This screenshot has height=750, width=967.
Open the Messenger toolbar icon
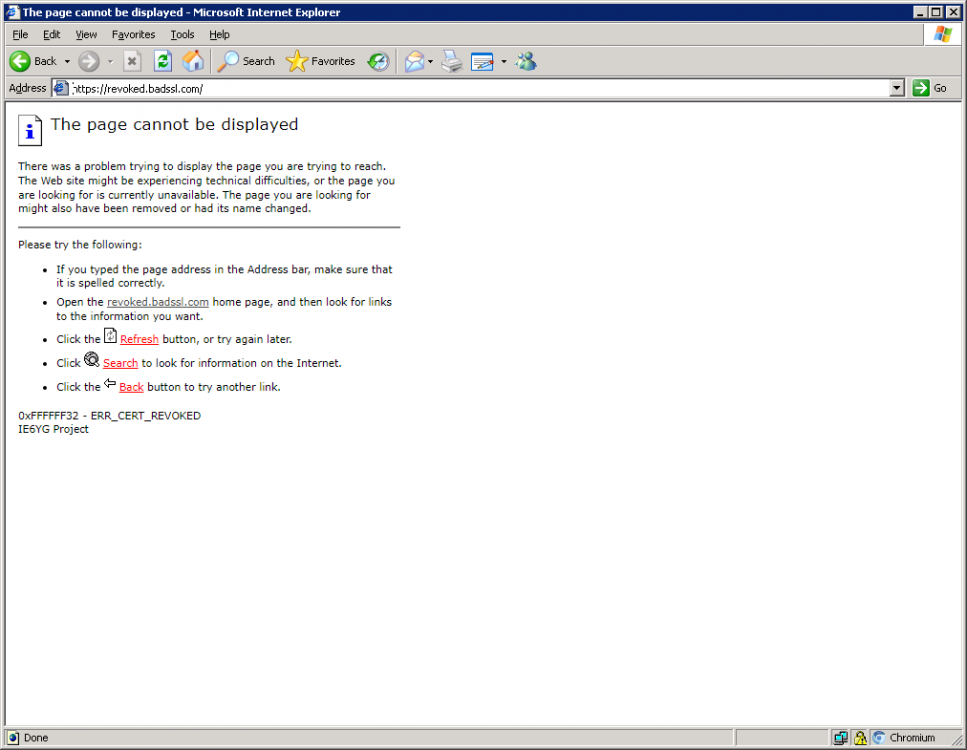pos(526,61)
